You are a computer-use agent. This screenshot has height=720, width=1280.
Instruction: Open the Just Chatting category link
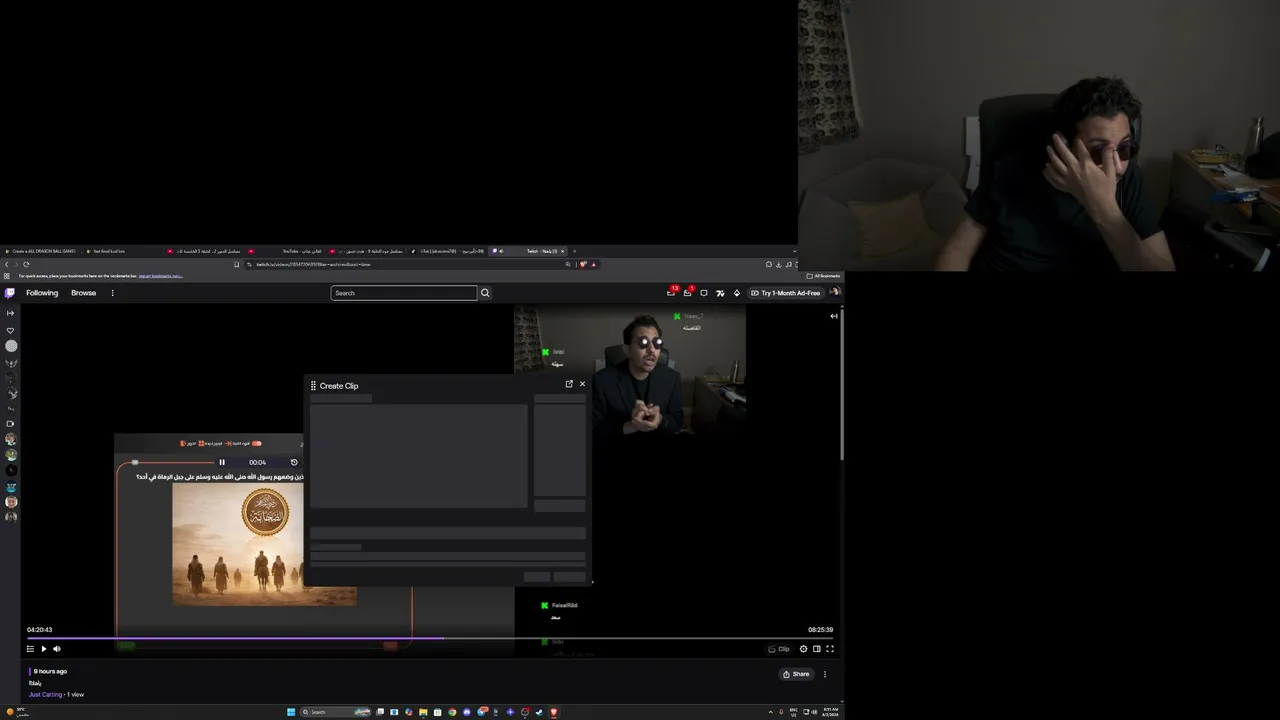(45, 694)
